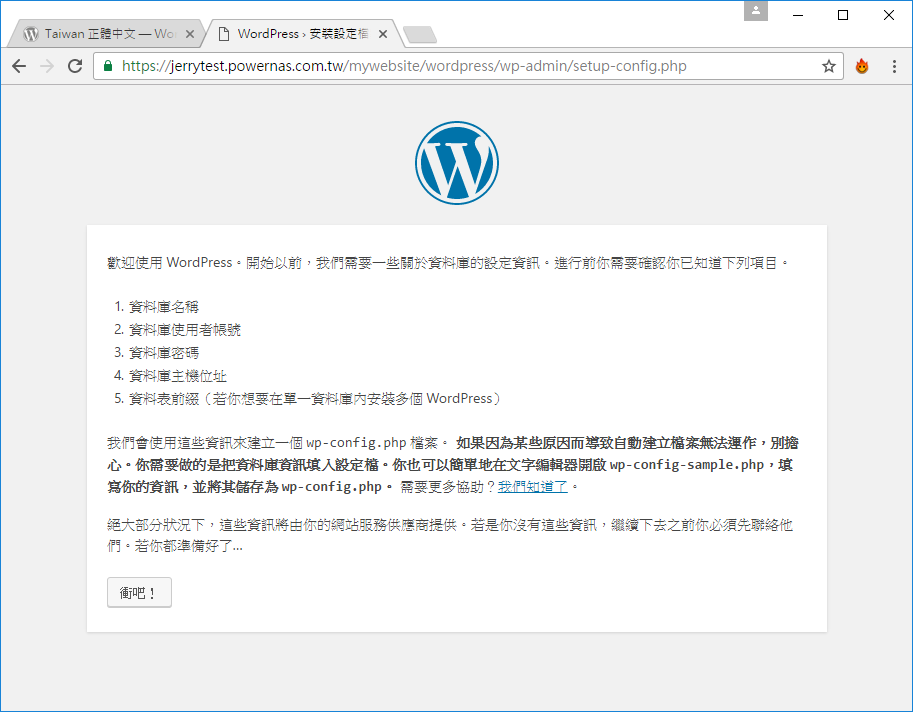Image resolution: width=913 pixels, height=712 pixels.
Task: Click the 資料表前綴 list item
Action: [x=314, y=398]
